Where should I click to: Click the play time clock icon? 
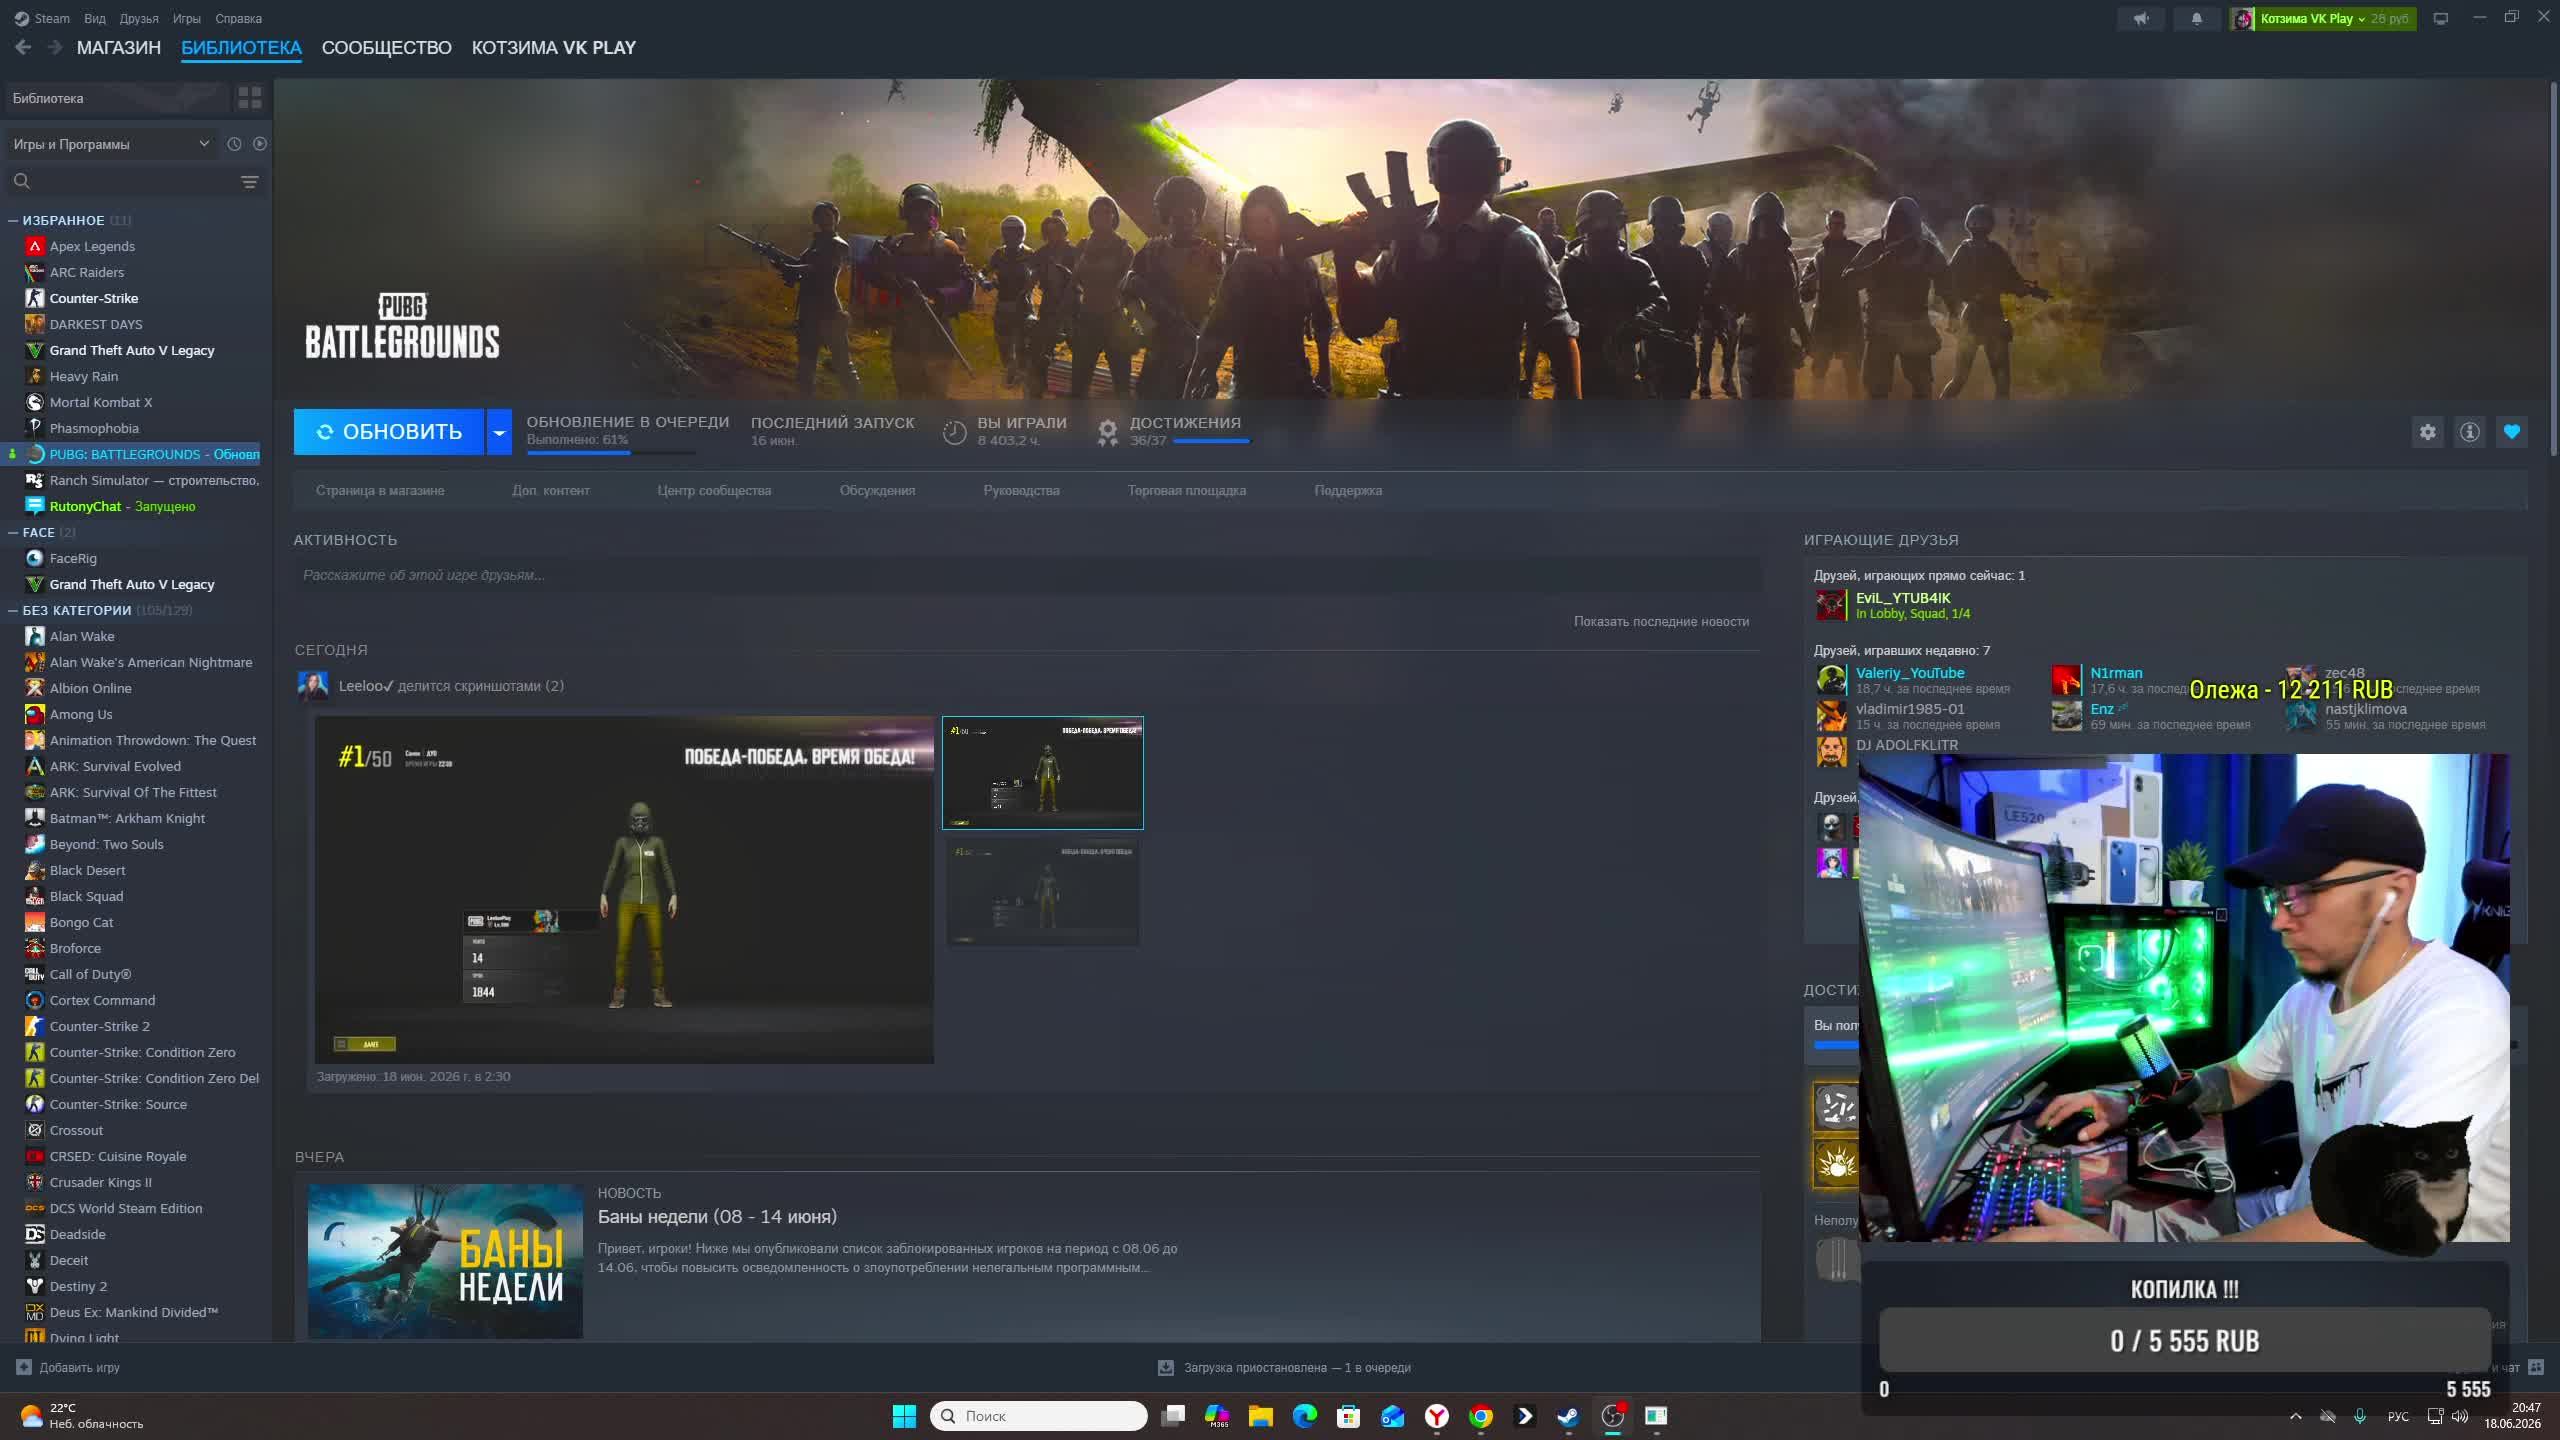coord(955,432)
